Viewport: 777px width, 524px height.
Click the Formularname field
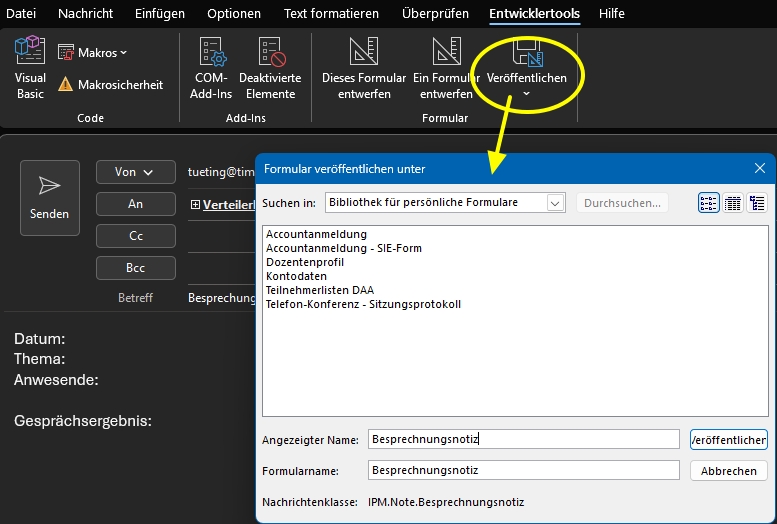pyautogui.click(x=523, y=470)
